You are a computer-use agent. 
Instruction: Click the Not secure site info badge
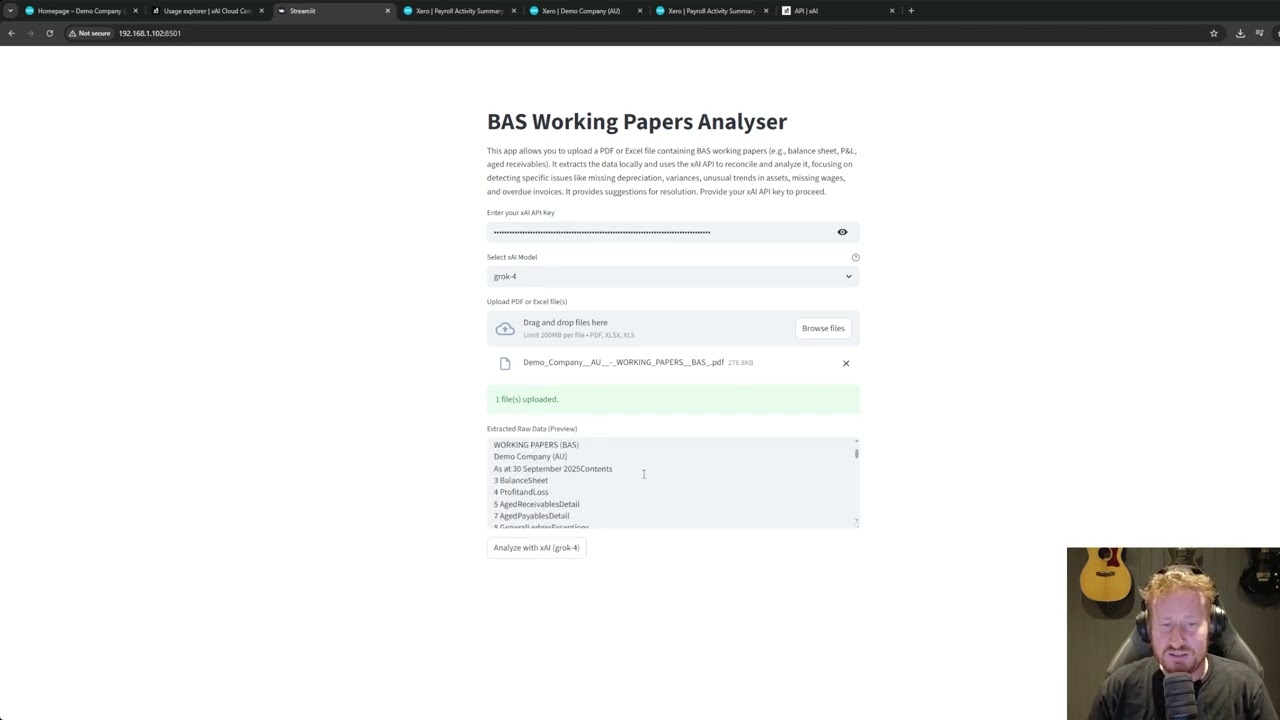[x=89, y=33]
